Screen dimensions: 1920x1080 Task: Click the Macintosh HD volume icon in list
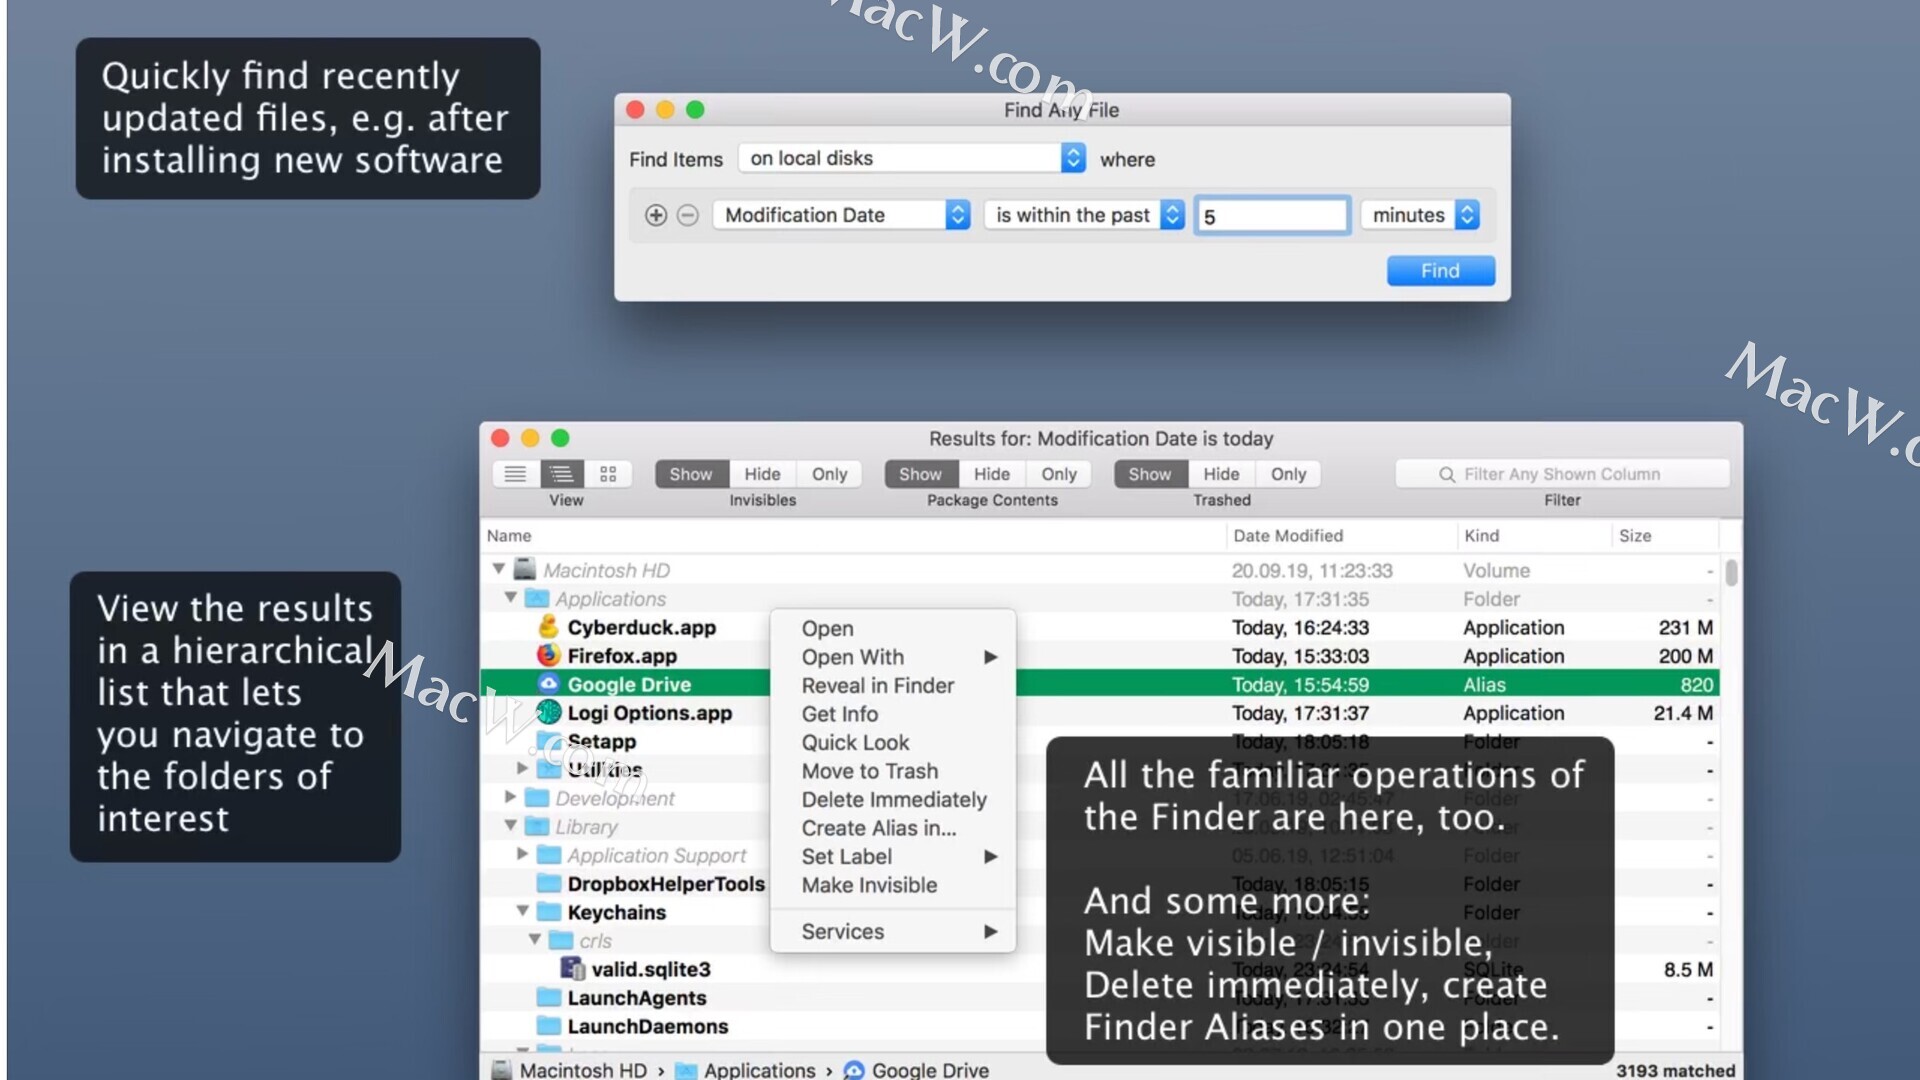(x=525, y=570)
